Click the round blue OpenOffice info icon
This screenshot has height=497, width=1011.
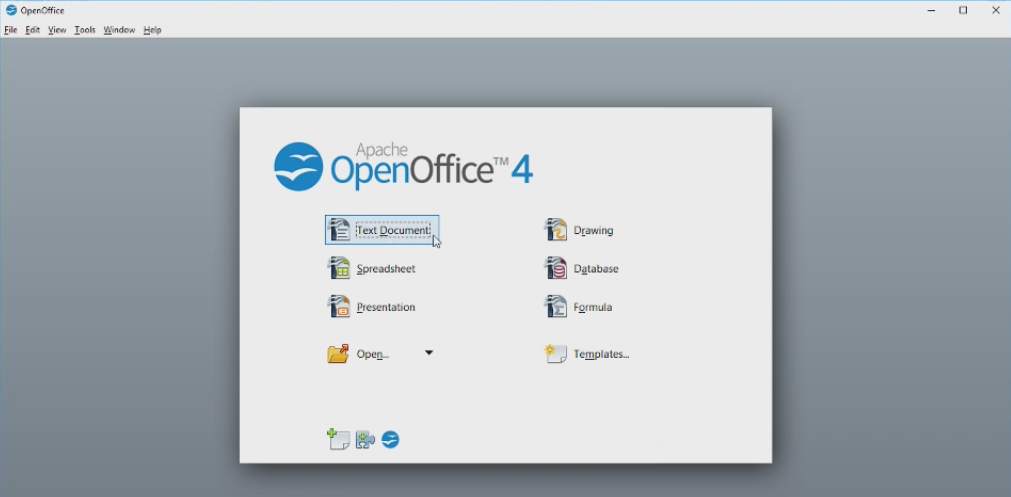(x=390, y=439)
